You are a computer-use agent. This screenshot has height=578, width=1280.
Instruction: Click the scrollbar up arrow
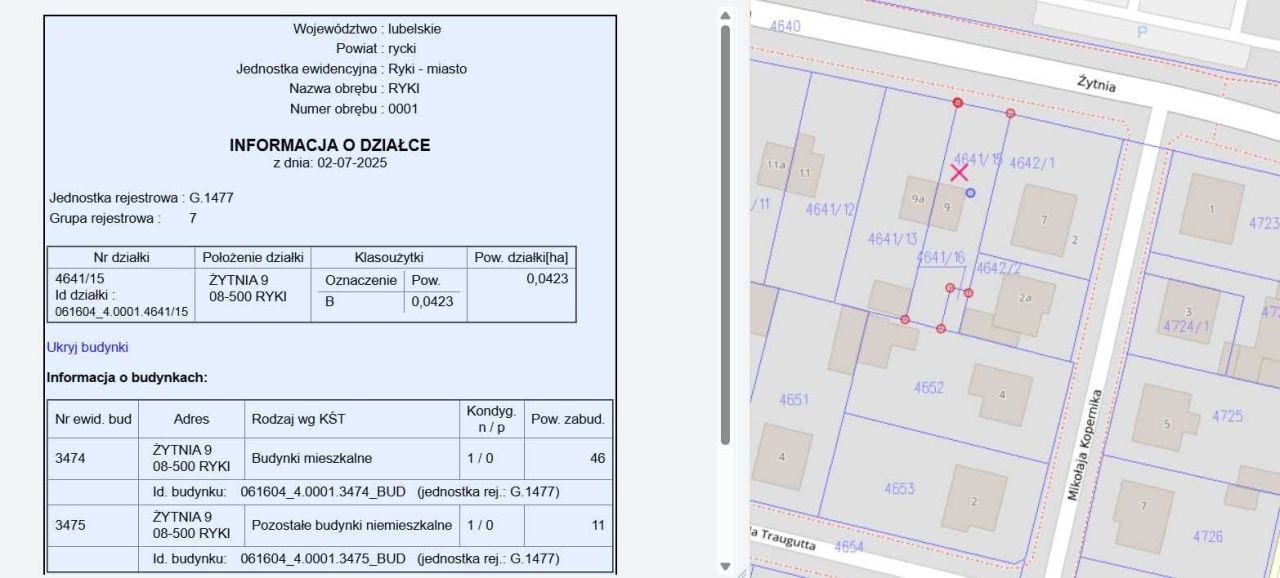(x=726, y=16)
